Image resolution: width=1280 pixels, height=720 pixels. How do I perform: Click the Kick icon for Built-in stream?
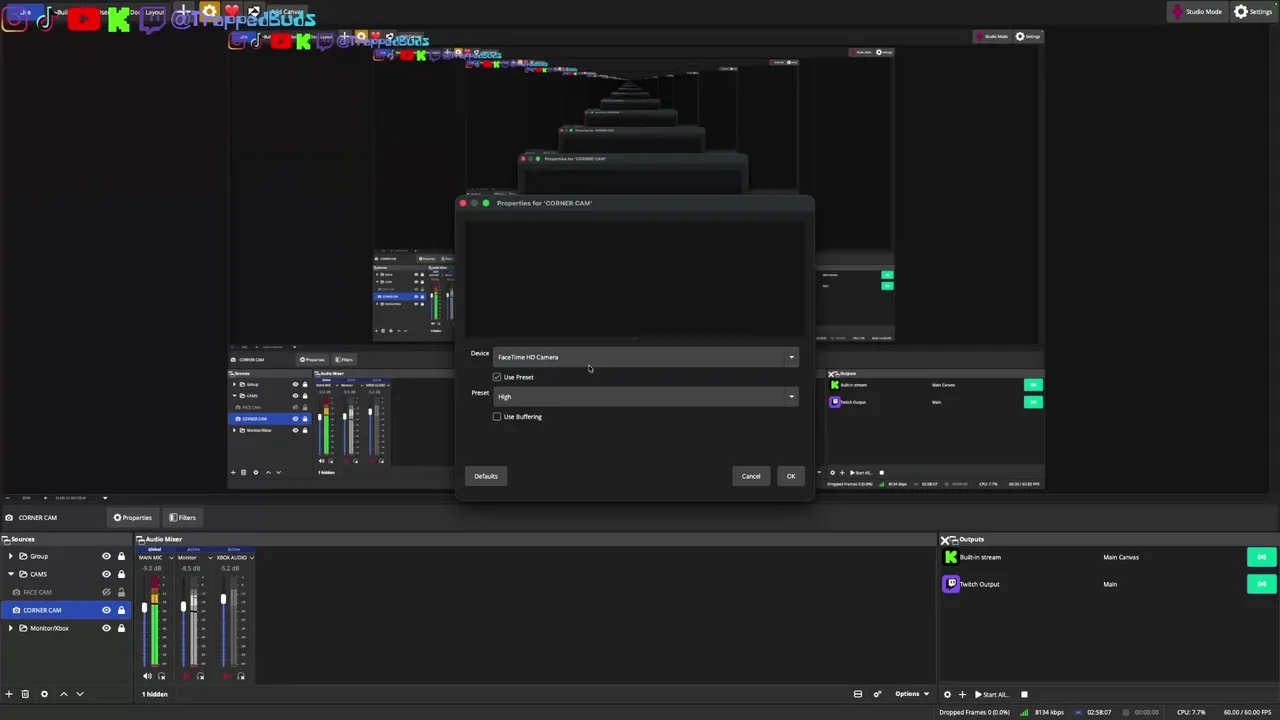(951, 557)
